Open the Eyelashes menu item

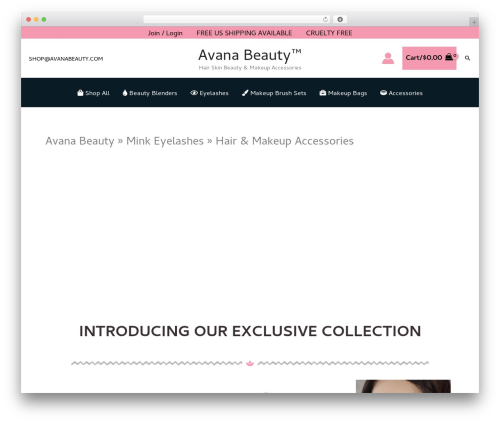pyautogui.click(x=209, y=93)
